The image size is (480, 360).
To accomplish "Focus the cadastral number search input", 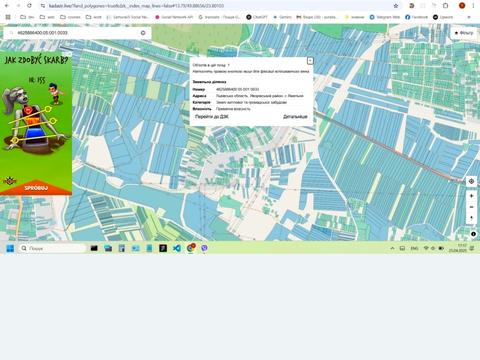I will (77, 33).
